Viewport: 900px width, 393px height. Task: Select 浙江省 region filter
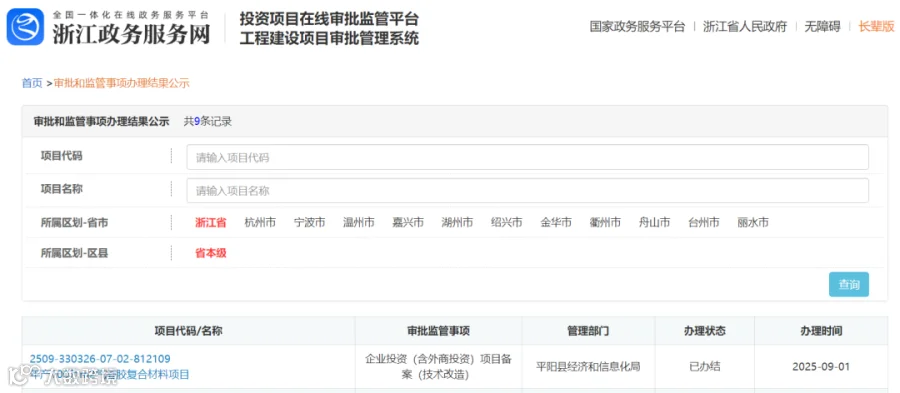pos(211,223)
